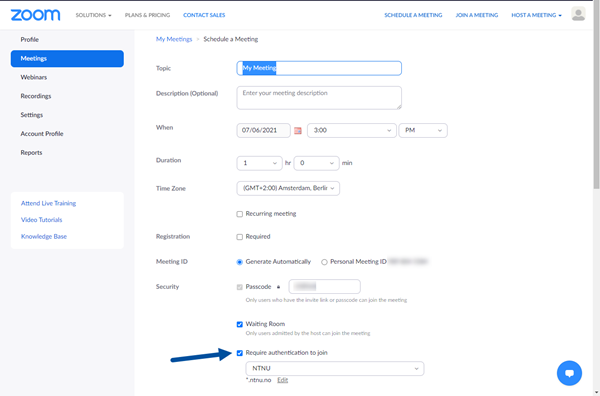Open the calendar date picker icon
The width and height of the screenshot is (600, 396).
click(298, 130)
